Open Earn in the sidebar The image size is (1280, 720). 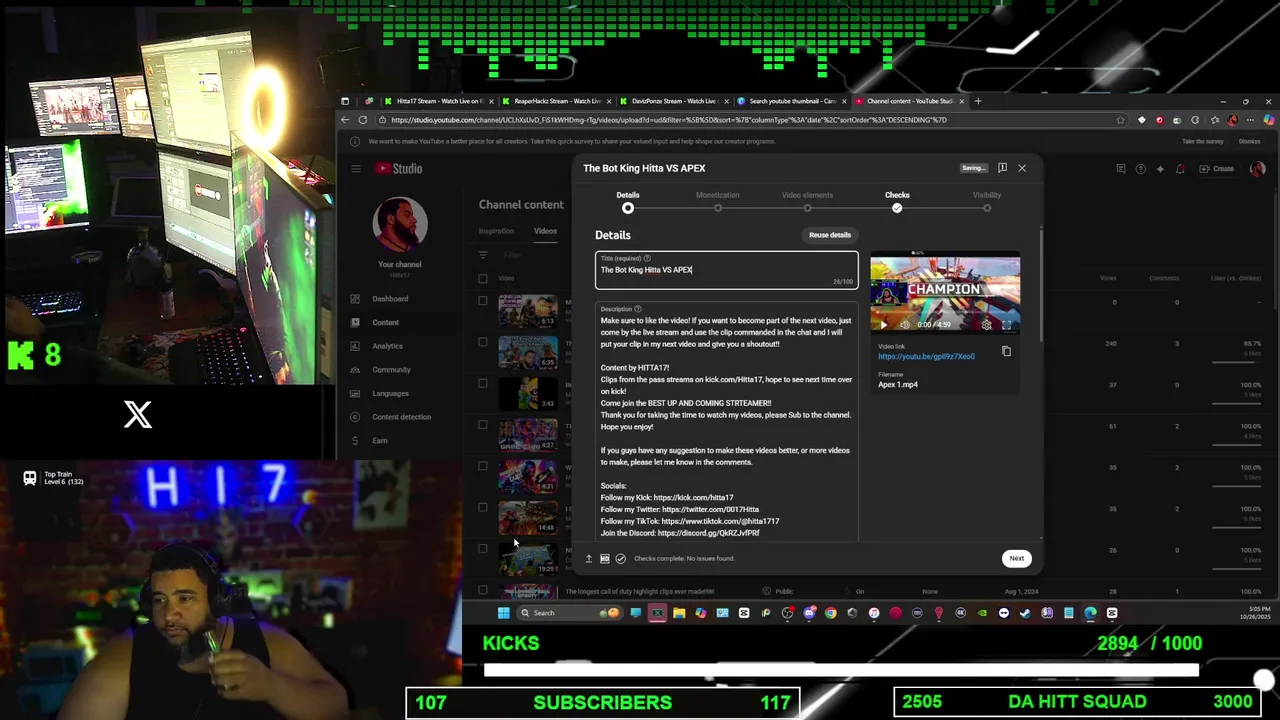point(380,441)
